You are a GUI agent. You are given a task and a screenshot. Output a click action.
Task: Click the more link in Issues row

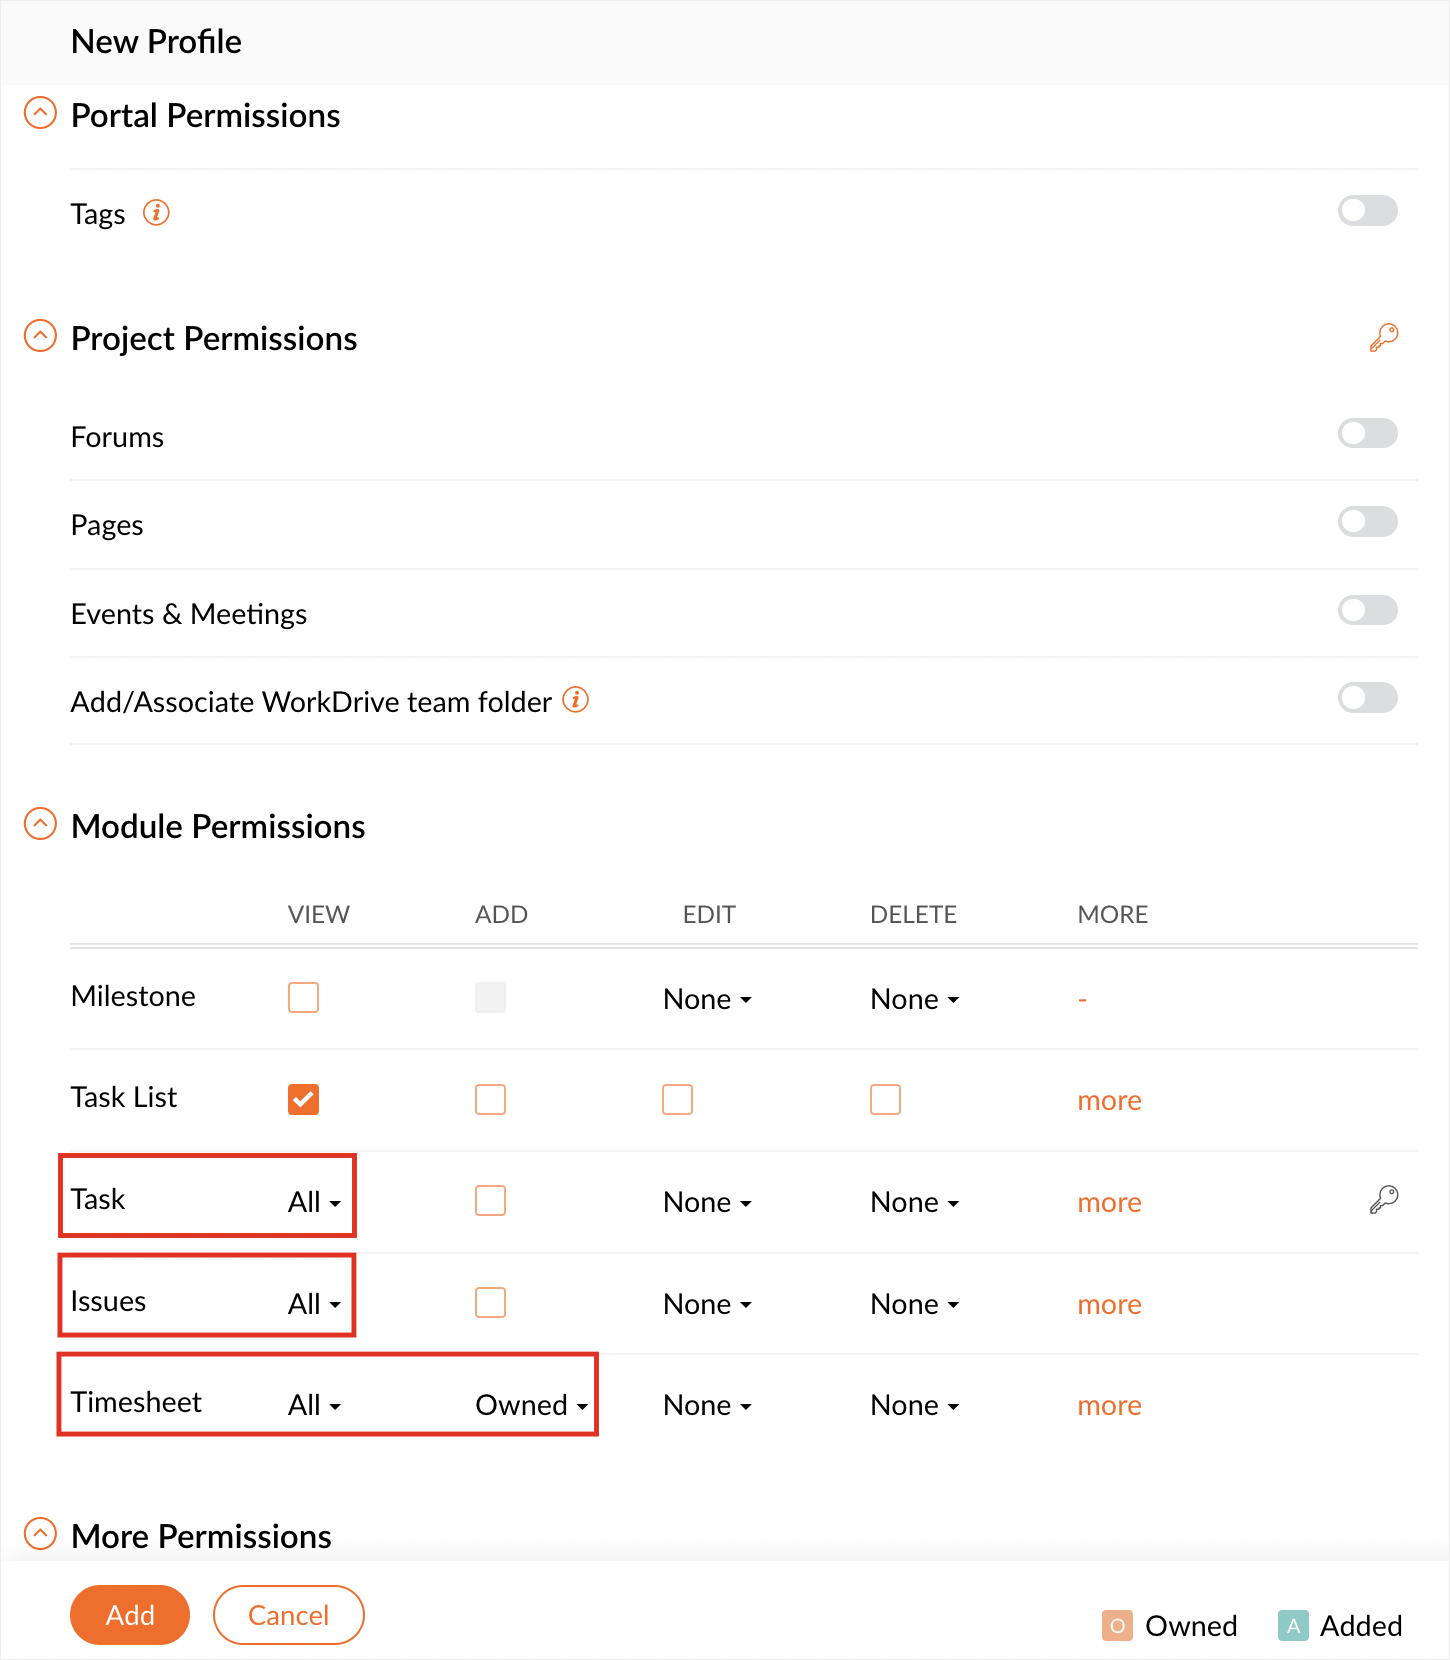tap(1109, 1304)
